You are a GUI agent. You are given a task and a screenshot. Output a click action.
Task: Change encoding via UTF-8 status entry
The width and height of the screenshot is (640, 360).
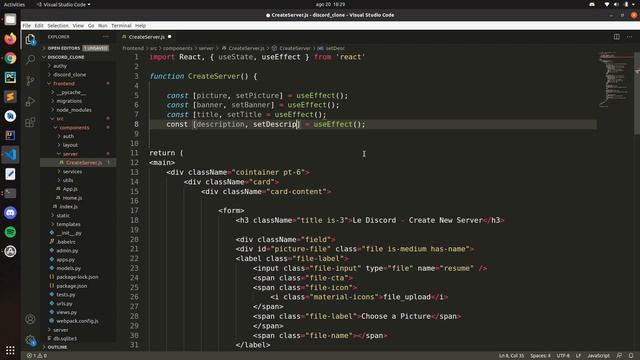563,356
